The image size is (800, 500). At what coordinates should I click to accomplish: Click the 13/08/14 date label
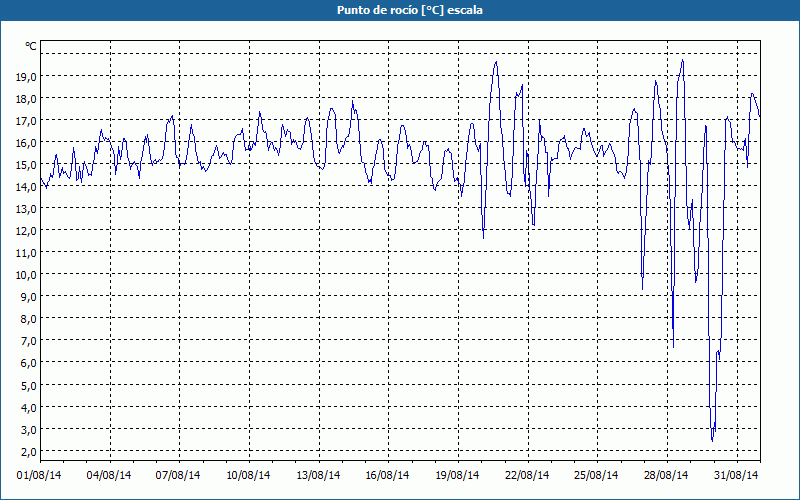pyautogui.click(x=318, y=475)
